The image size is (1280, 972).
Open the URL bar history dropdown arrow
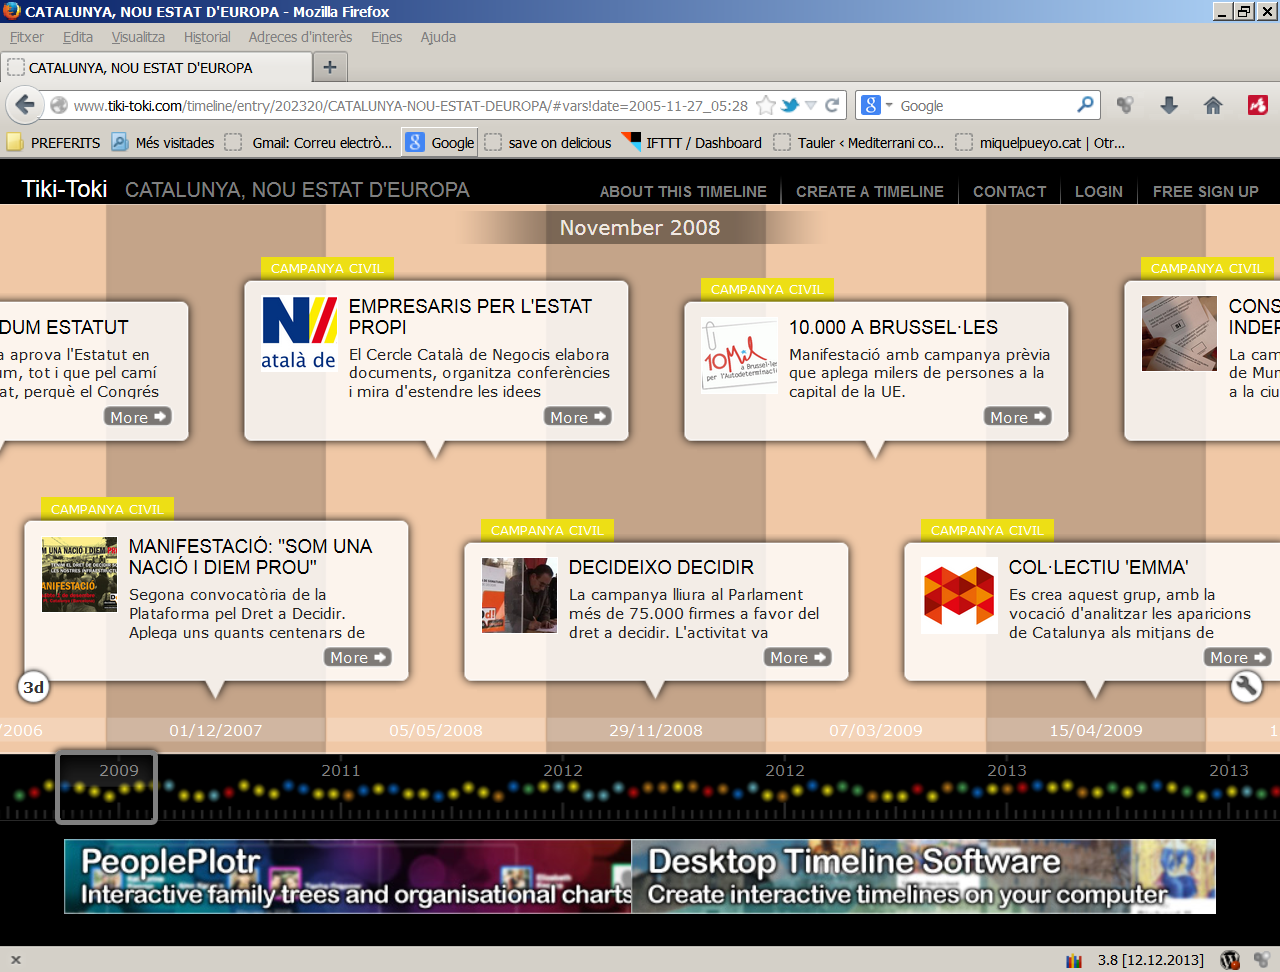tap(811, 105)
